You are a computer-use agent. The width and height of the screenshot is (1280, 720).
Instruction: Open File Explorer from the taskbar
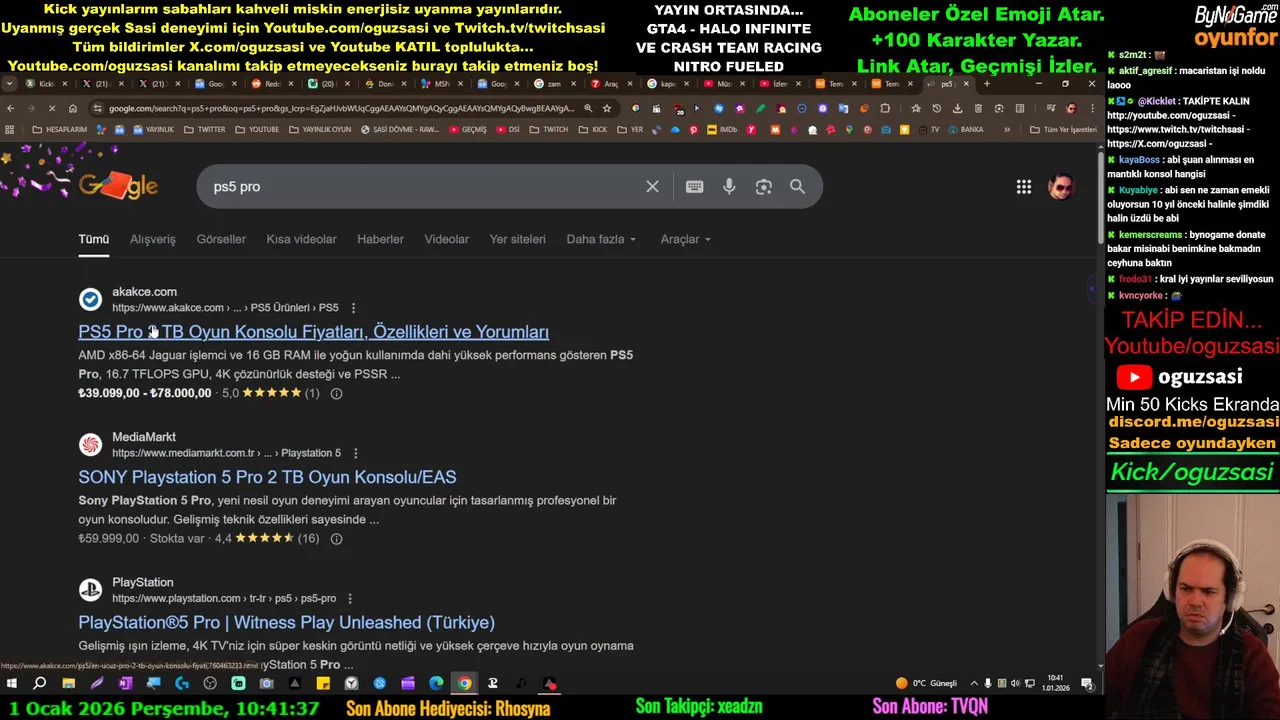click(68, 684)
